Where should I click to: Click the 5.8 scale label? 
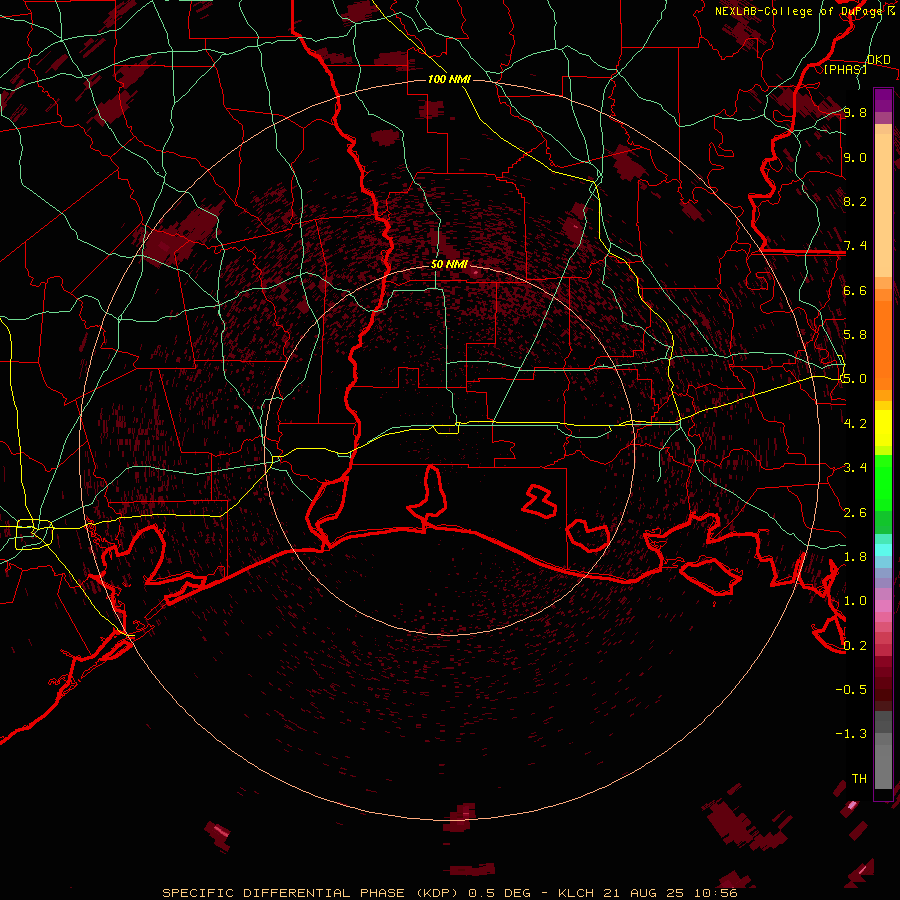(855, 335)
